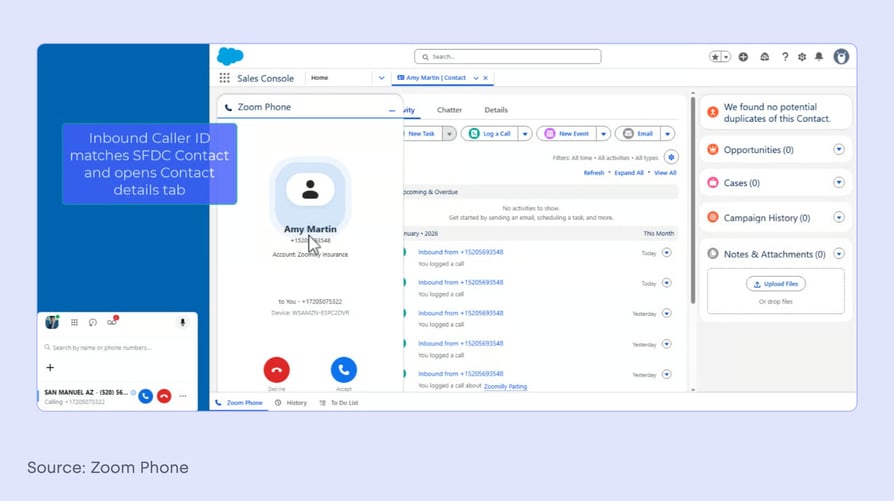Open the keypad icon in Zoom client
This screenshot has height=501, width=894.
tap(74, 323)
